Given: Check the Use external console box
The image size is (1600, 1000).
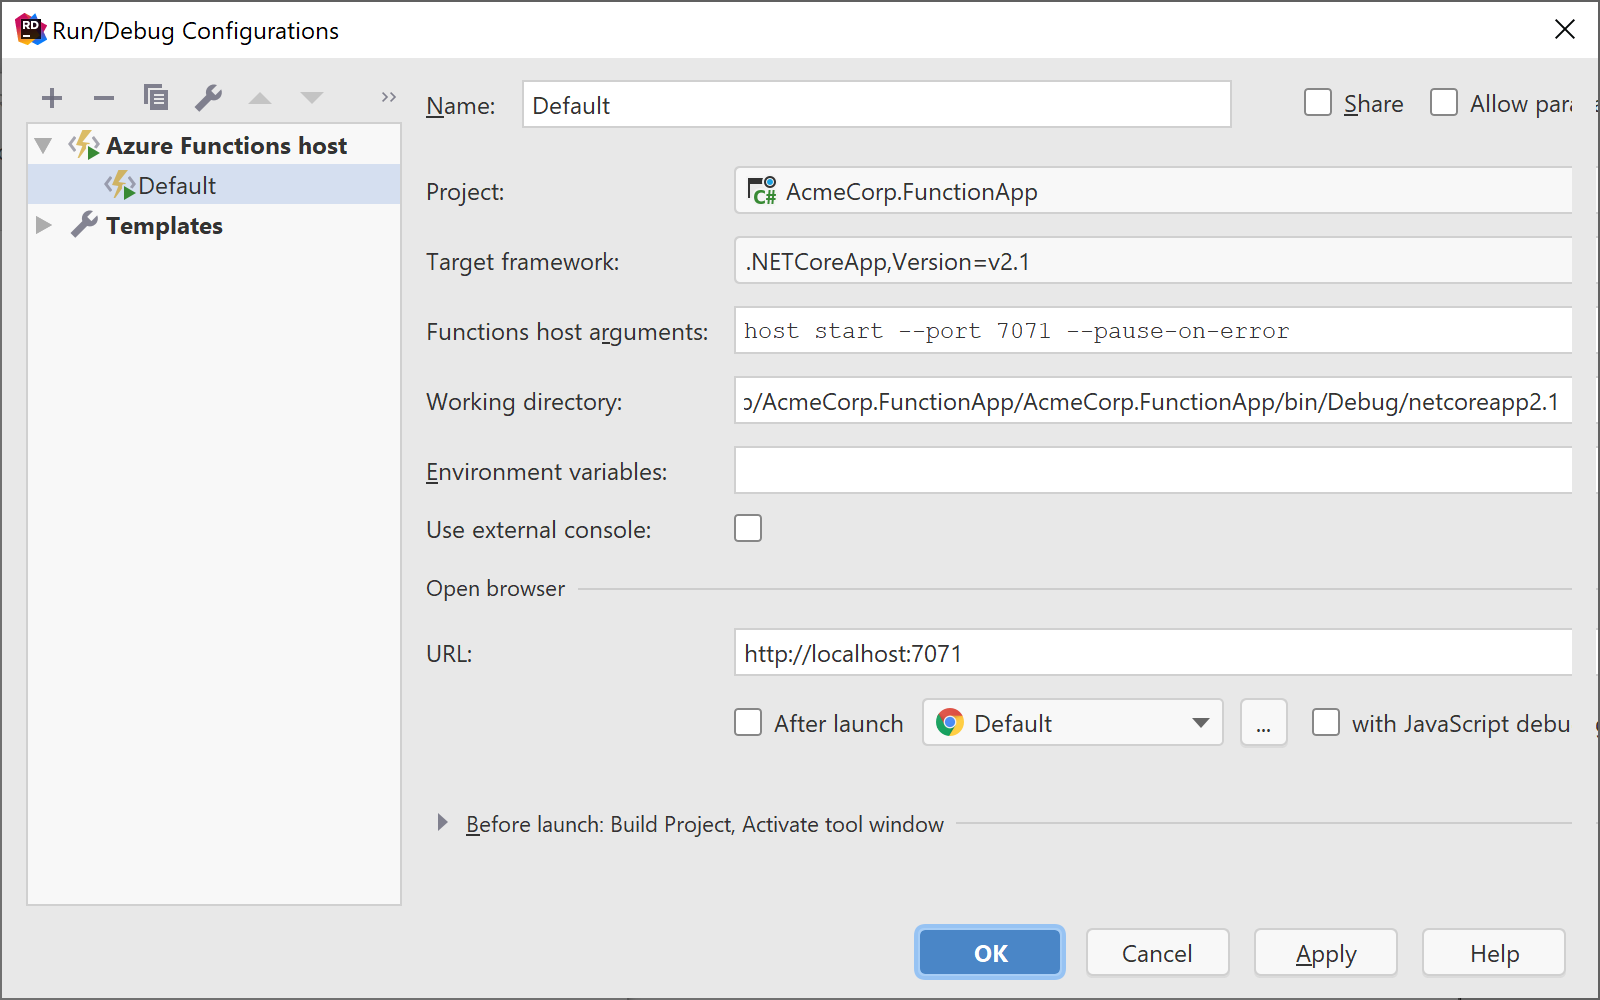Looking at the screenshot, I should pyautogui.click(x=748, y=528).
